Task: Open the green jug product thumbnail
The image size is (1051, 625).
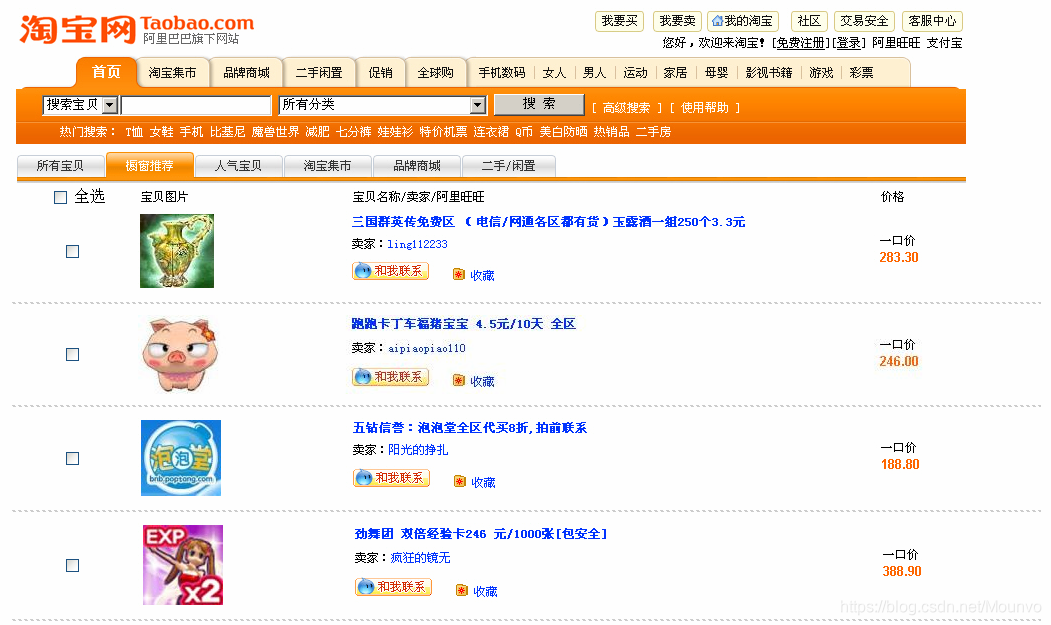Action: tap(177, 251)
